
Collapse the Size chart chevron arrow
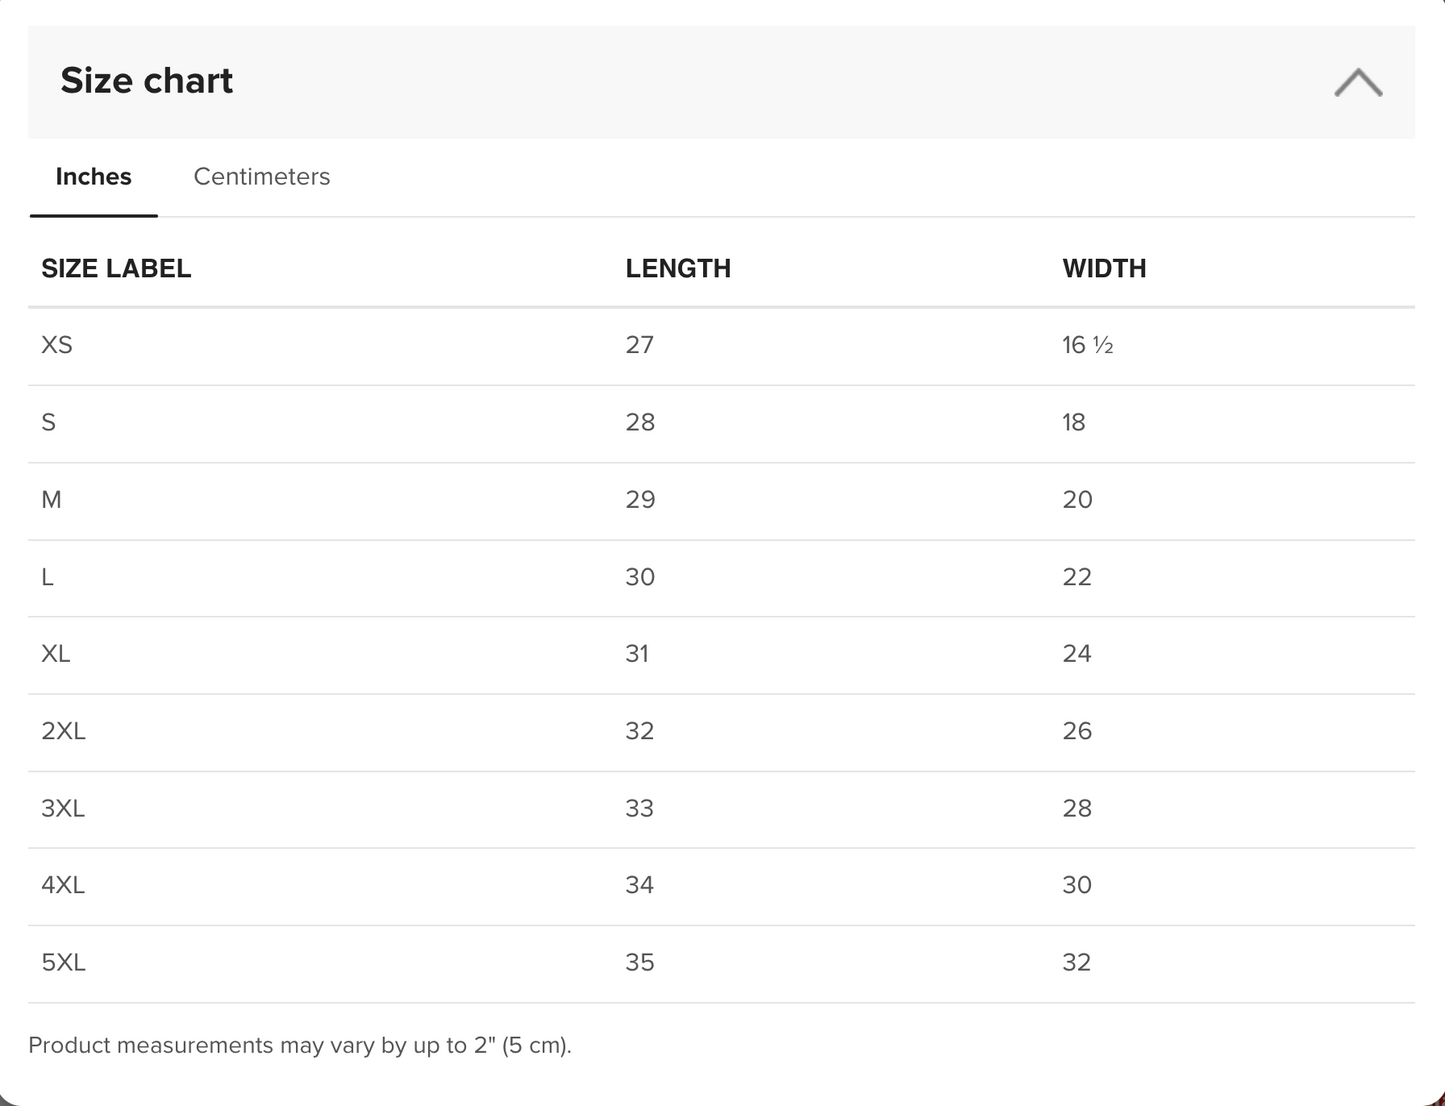point(1358,82)
